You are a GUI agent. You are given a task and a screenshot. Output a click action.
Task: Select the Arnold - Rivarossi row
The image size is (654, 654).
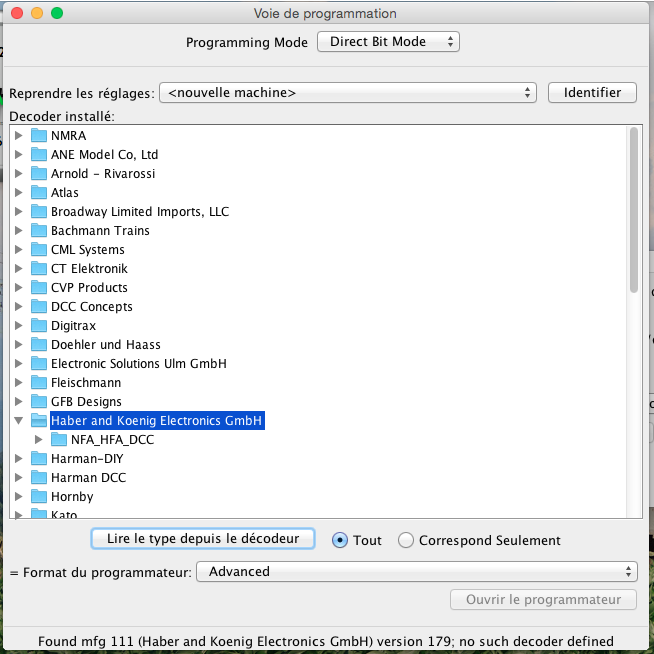click(103, 174)
